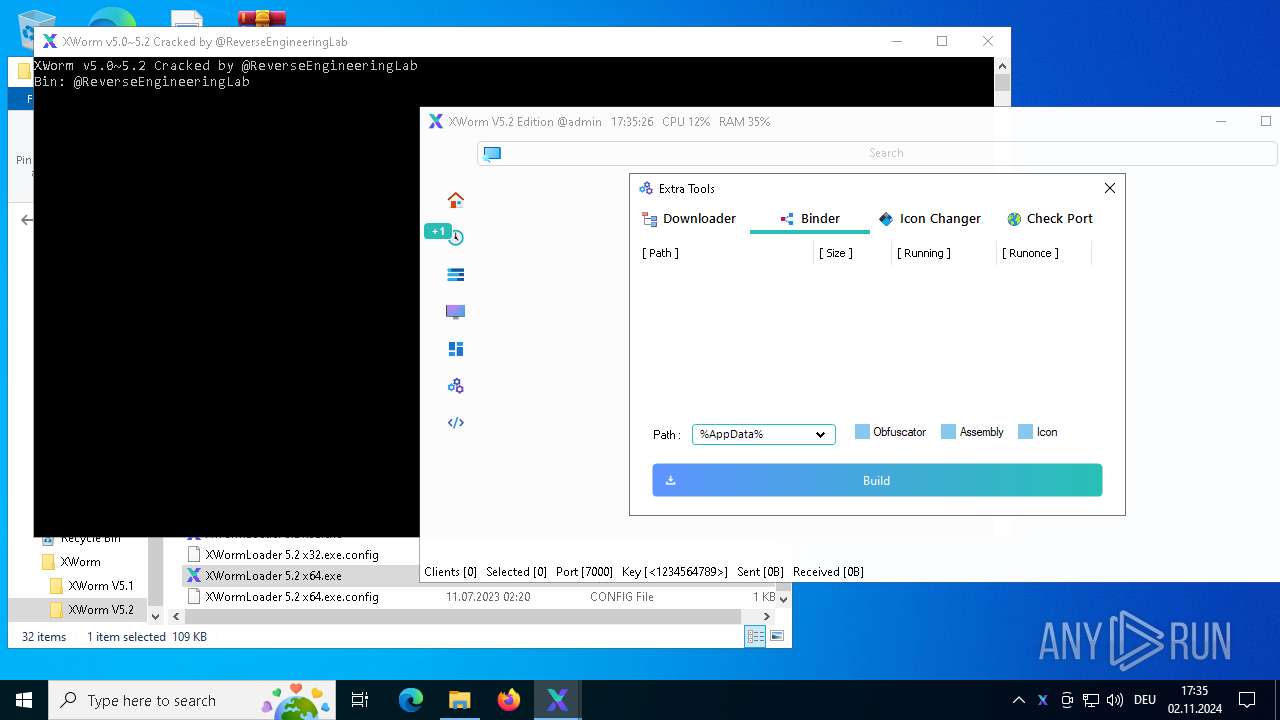The image size is (1280, 720).
Task: Close the Extra Tools dialog
Action: pos(1109,188)
